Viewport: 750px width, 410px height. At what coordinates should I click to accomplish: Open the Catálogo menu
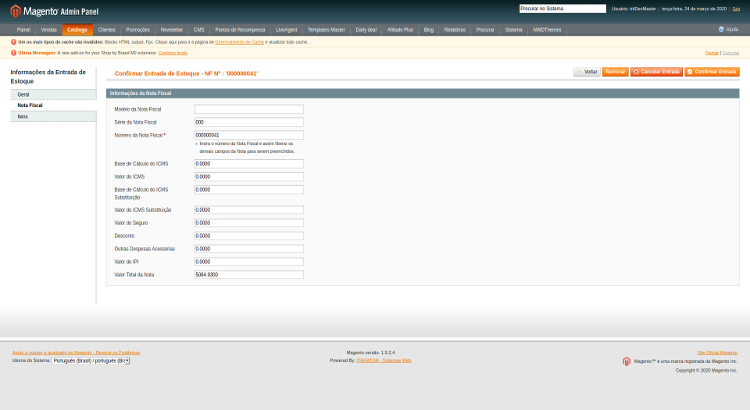click(x=77, y=30)
